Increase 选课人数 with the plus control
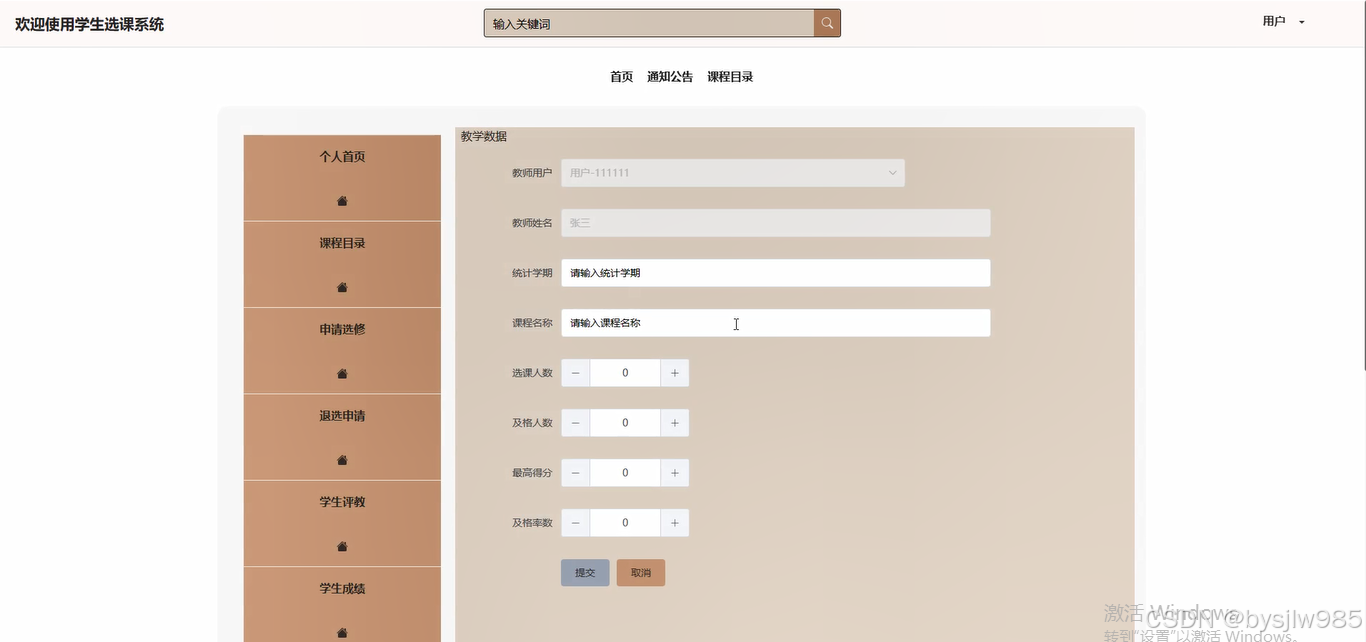 tap(675, 372)
